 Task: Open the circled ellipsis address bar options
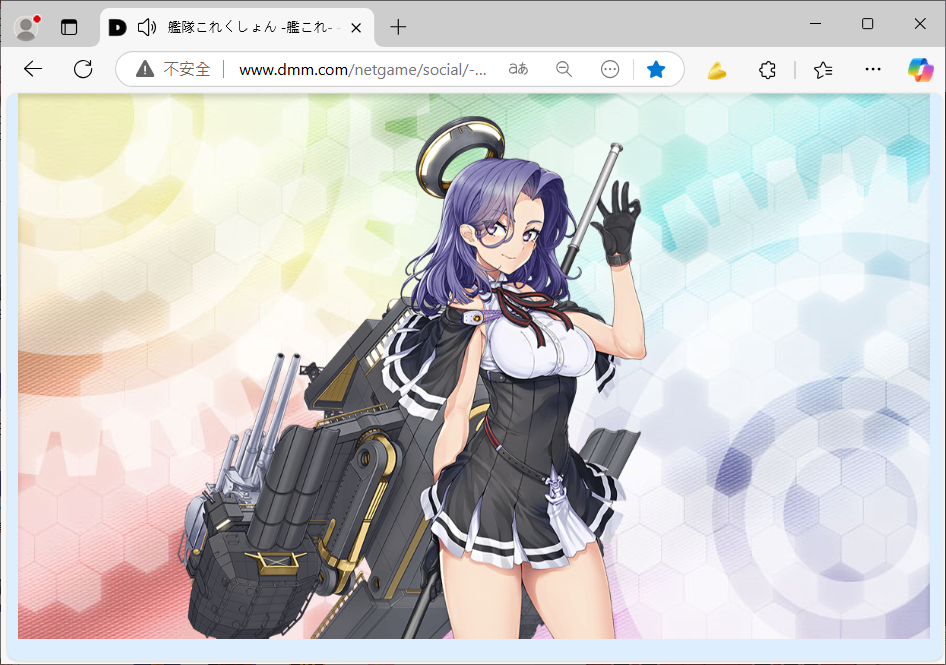pyautogui.click(x=610, y=69)
